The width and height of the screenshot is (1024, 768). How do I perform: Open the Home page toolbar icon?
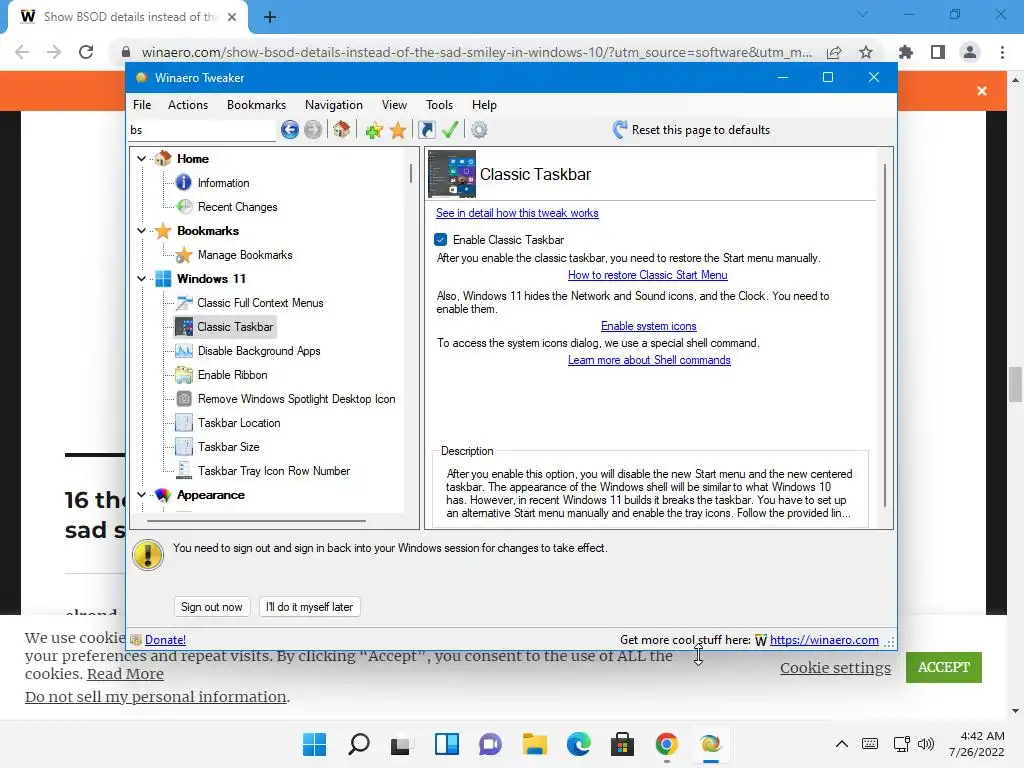pos(342,130)
